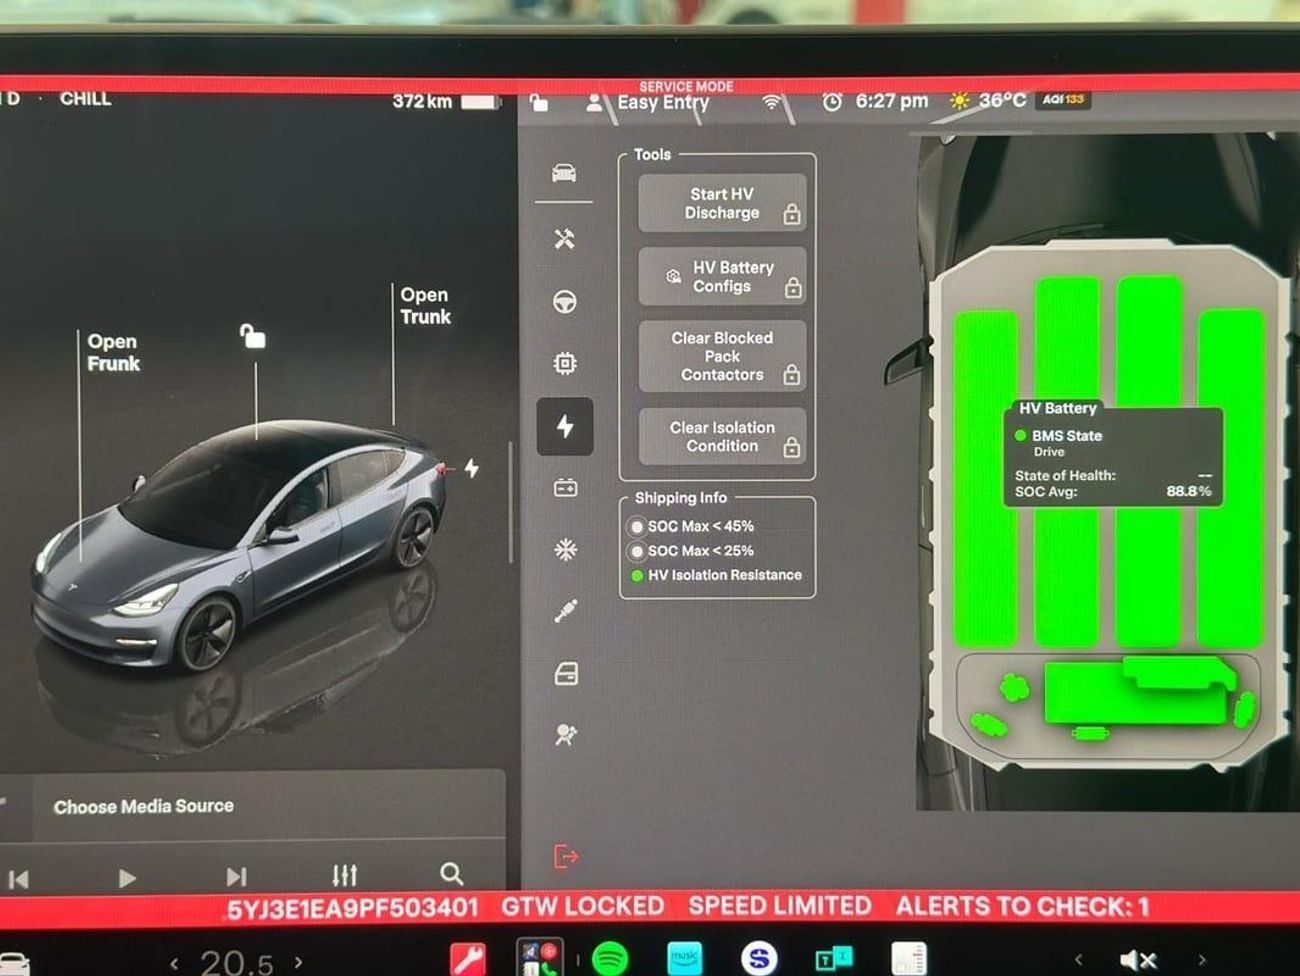Tap 20.5 cabin temperature value
The width and height of the screenshot is (1300, 976).
pos(236,964)
